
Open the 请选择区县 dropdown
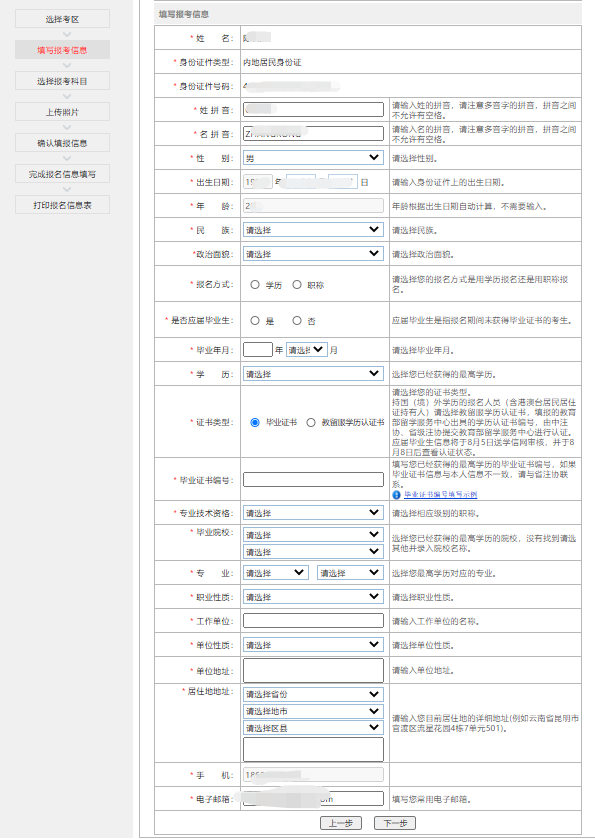coord(313,728)
